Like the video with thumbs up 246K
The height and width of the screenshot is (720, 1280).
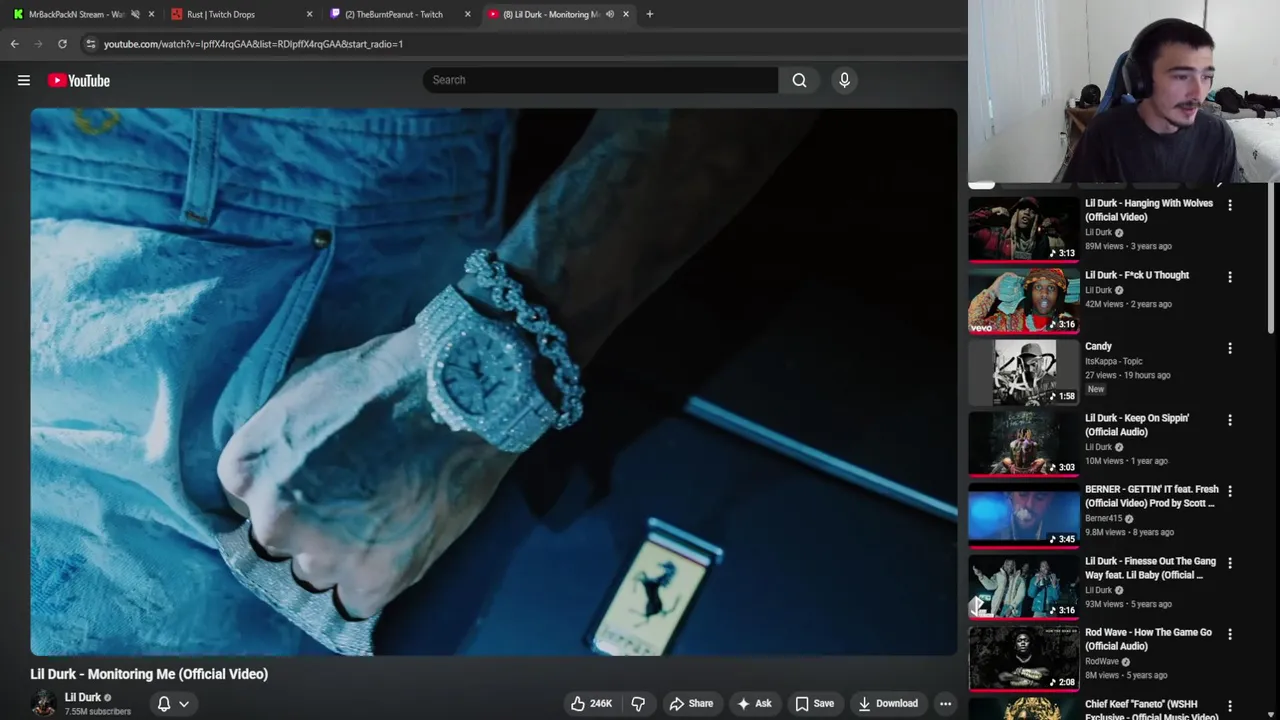tap(591, 703)
